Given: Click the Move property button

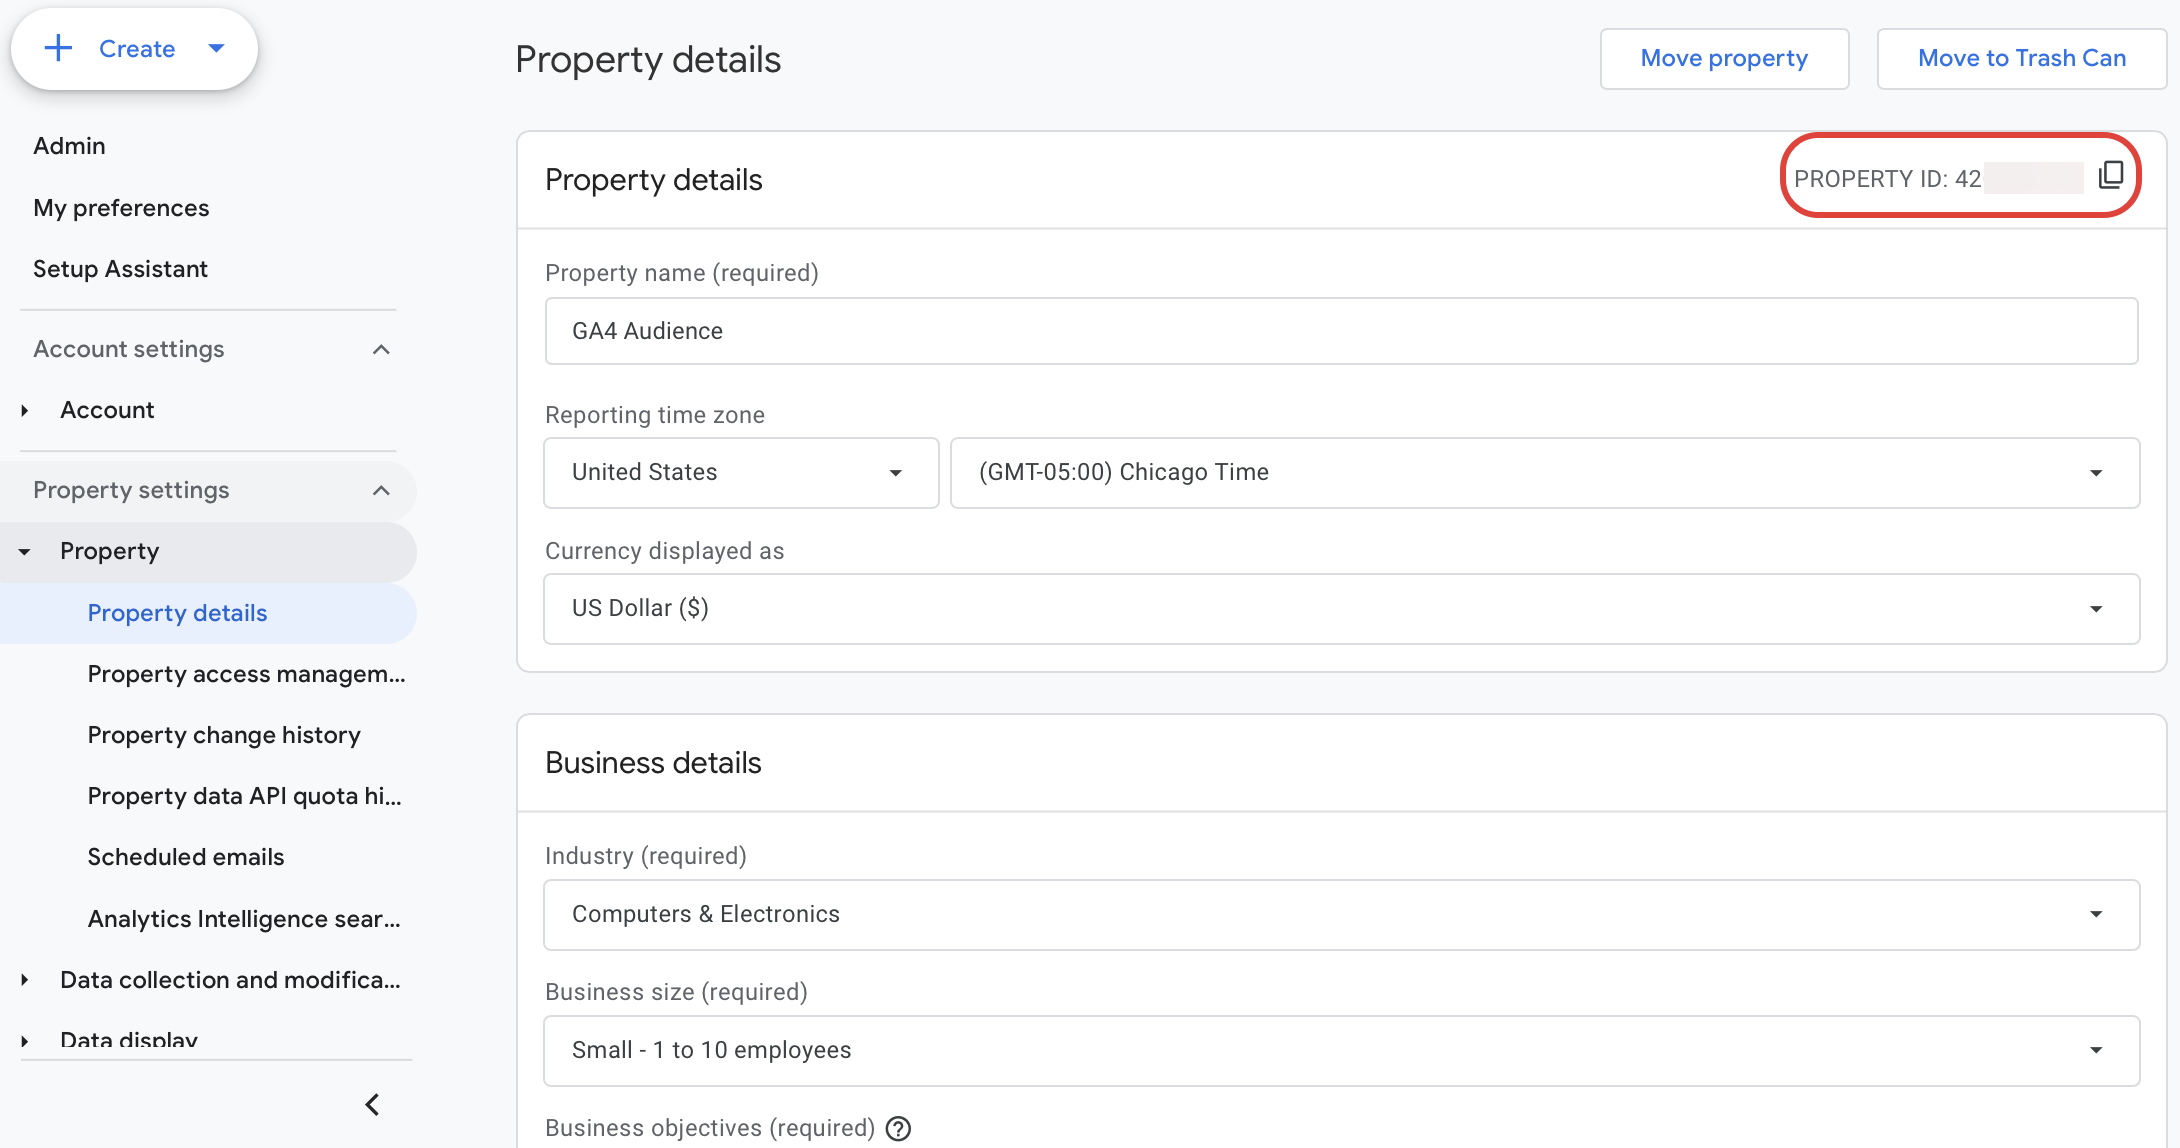Looking at the screenshot, I should [1724, 58].
